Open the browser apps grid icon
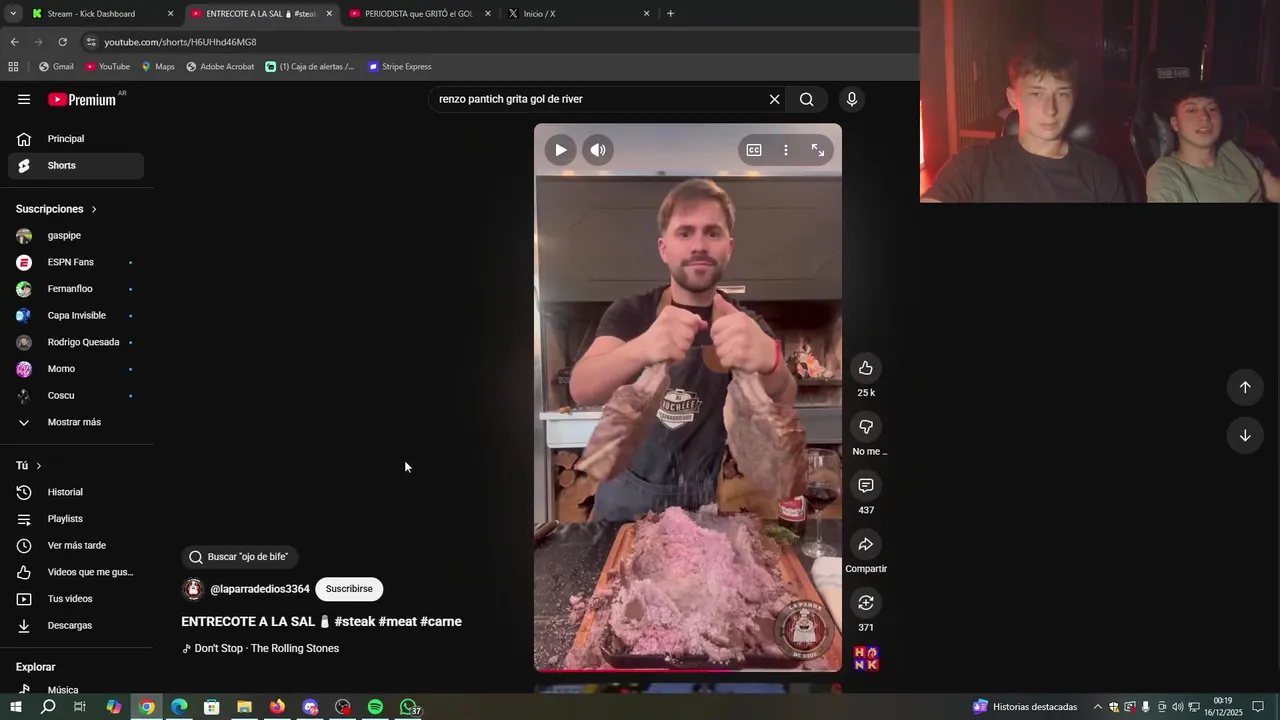The width and height of the screenshot is (1280, 720). point(13,67)
